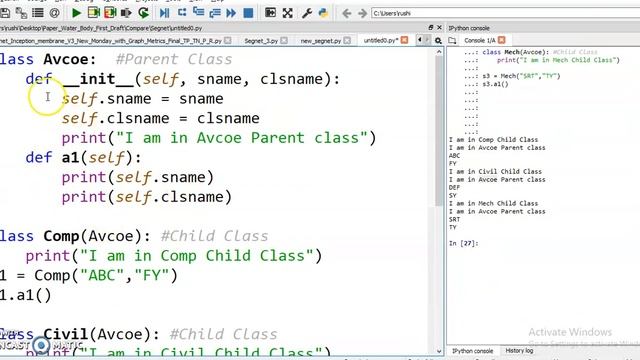
Task: Click the 'I am in Avcoe Parent class' print line
Action: click(x=219, y=138)
